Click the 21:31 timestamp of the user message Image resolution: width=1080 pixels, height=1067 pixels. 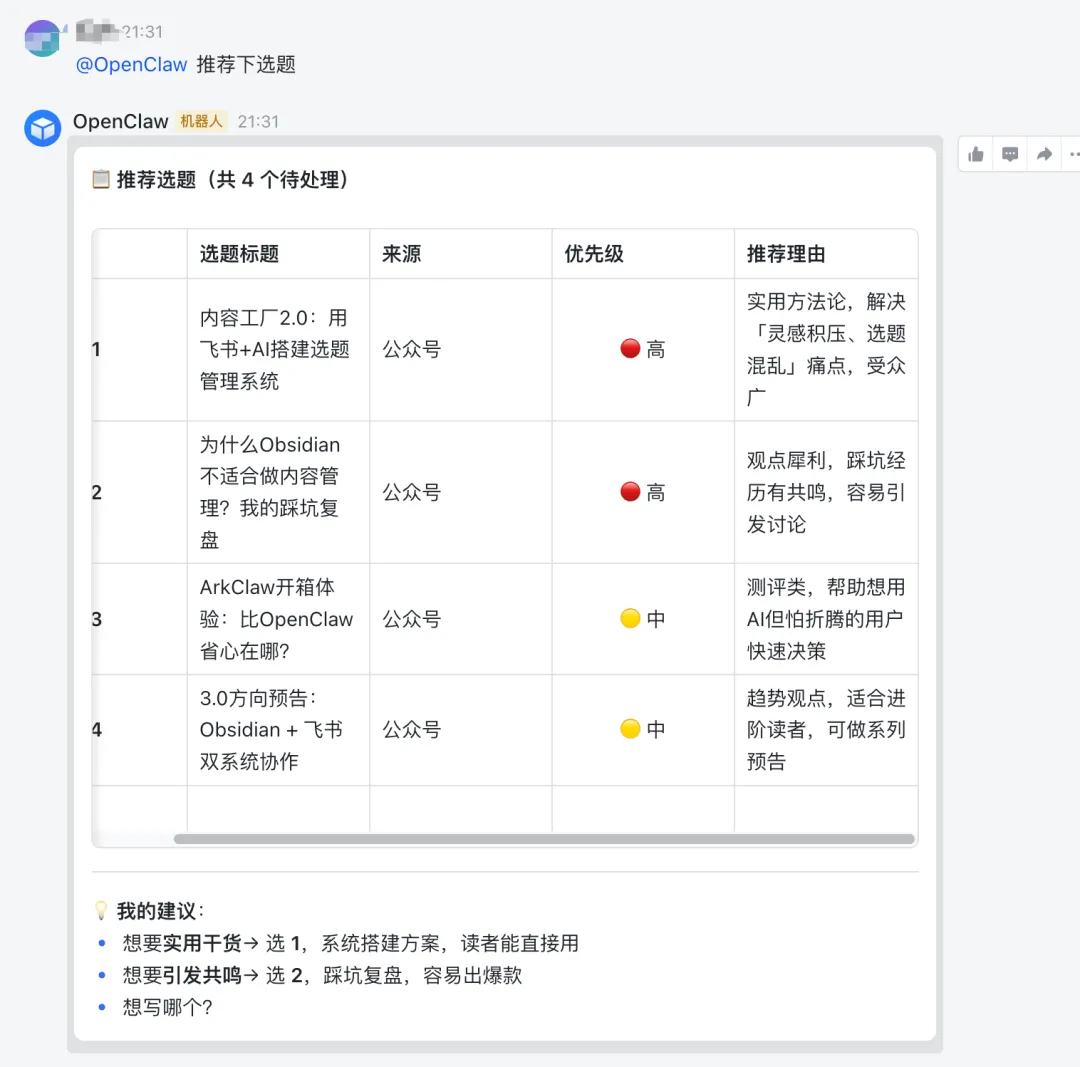143,32
